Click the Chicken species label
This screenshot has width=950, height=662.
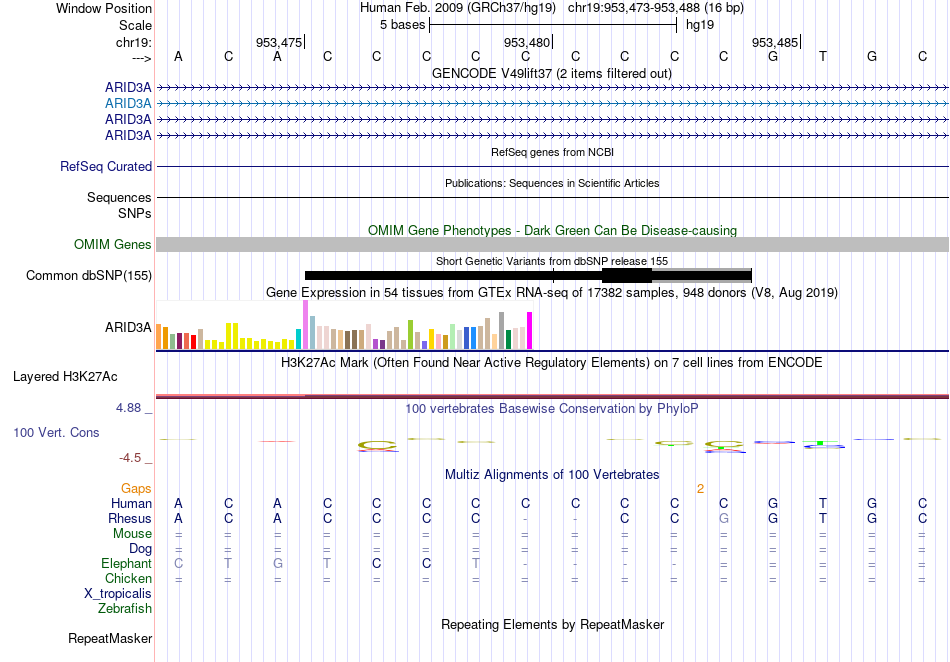coord(128,578)
